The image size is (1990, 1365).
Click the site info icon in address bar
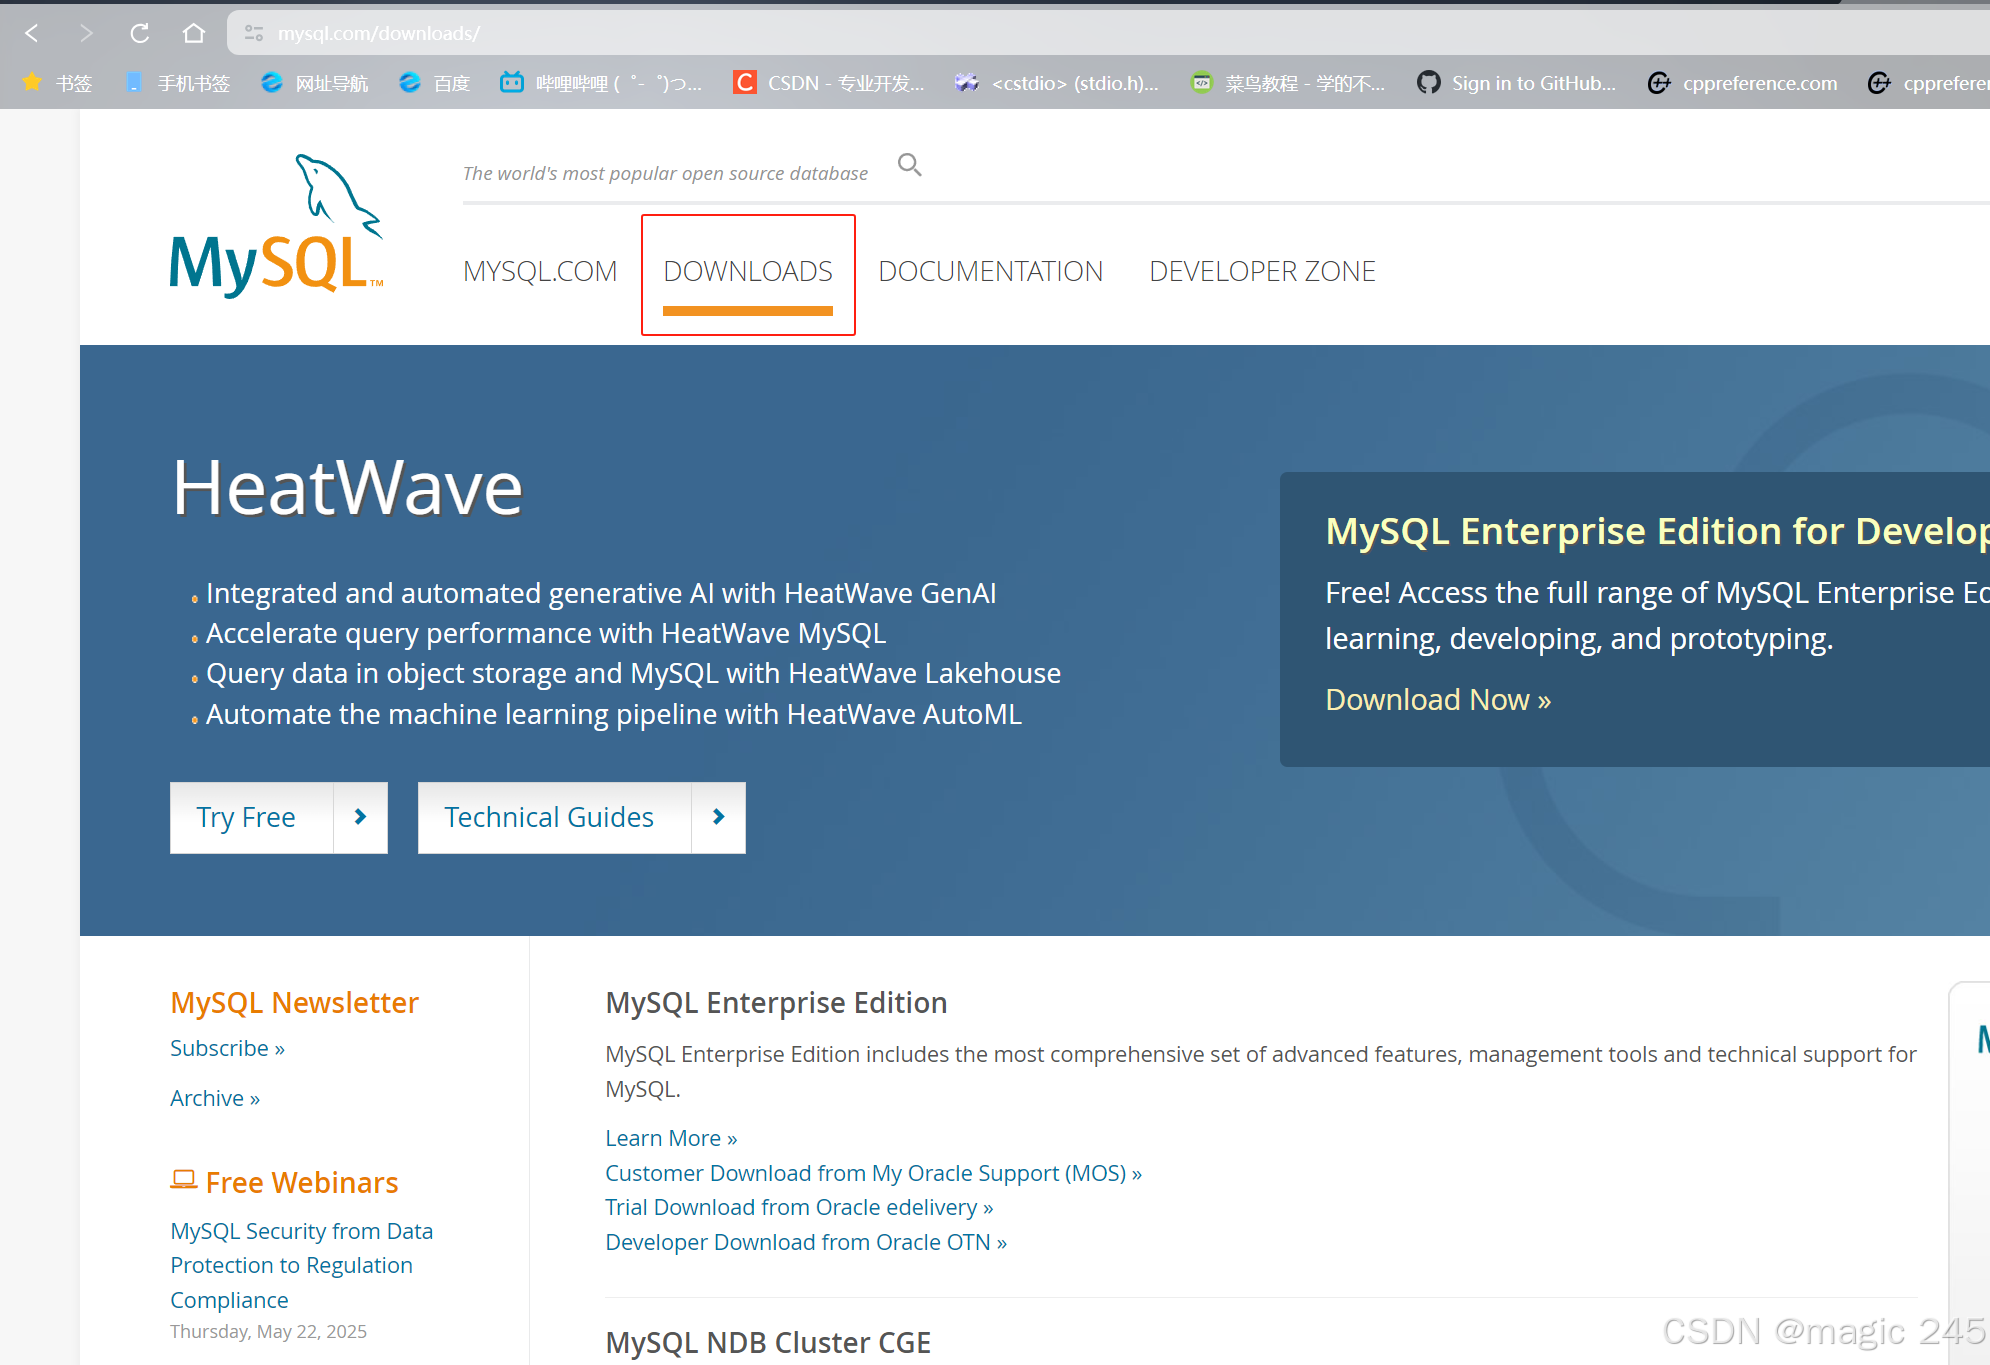tap(254, 33)
